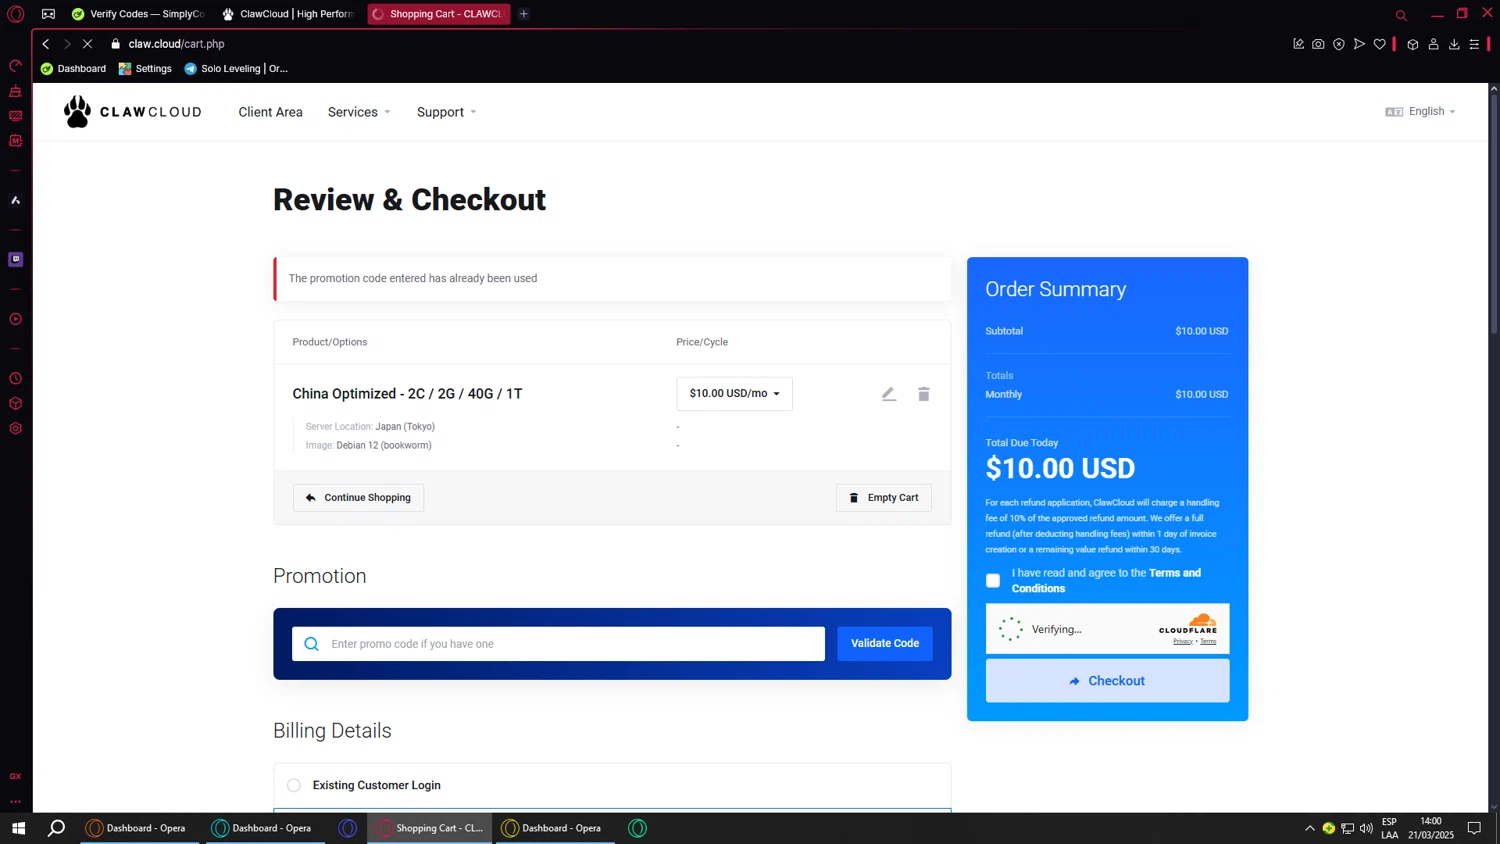Open Cloudflare Privacy link

point(1182,641)
